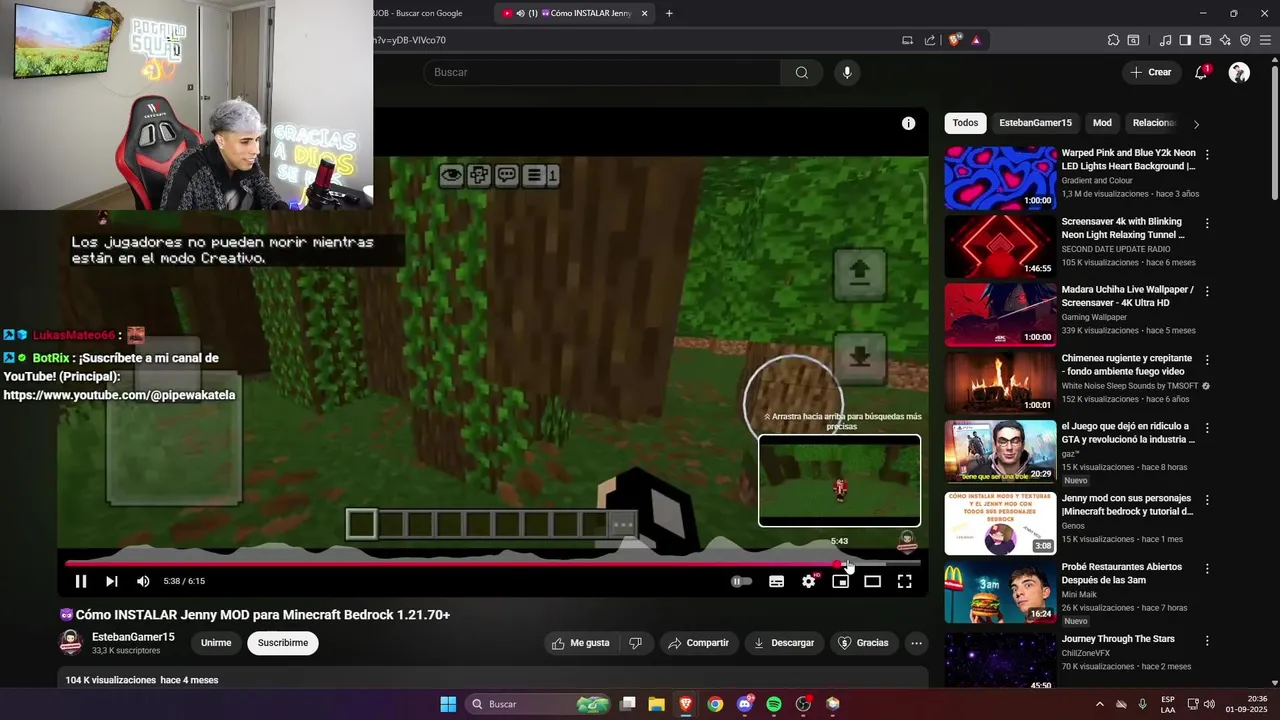The width and height of the screenshot is (1280, 720).
Task: Click the share page icon in address bar
Action: click(x=930, y=40)
